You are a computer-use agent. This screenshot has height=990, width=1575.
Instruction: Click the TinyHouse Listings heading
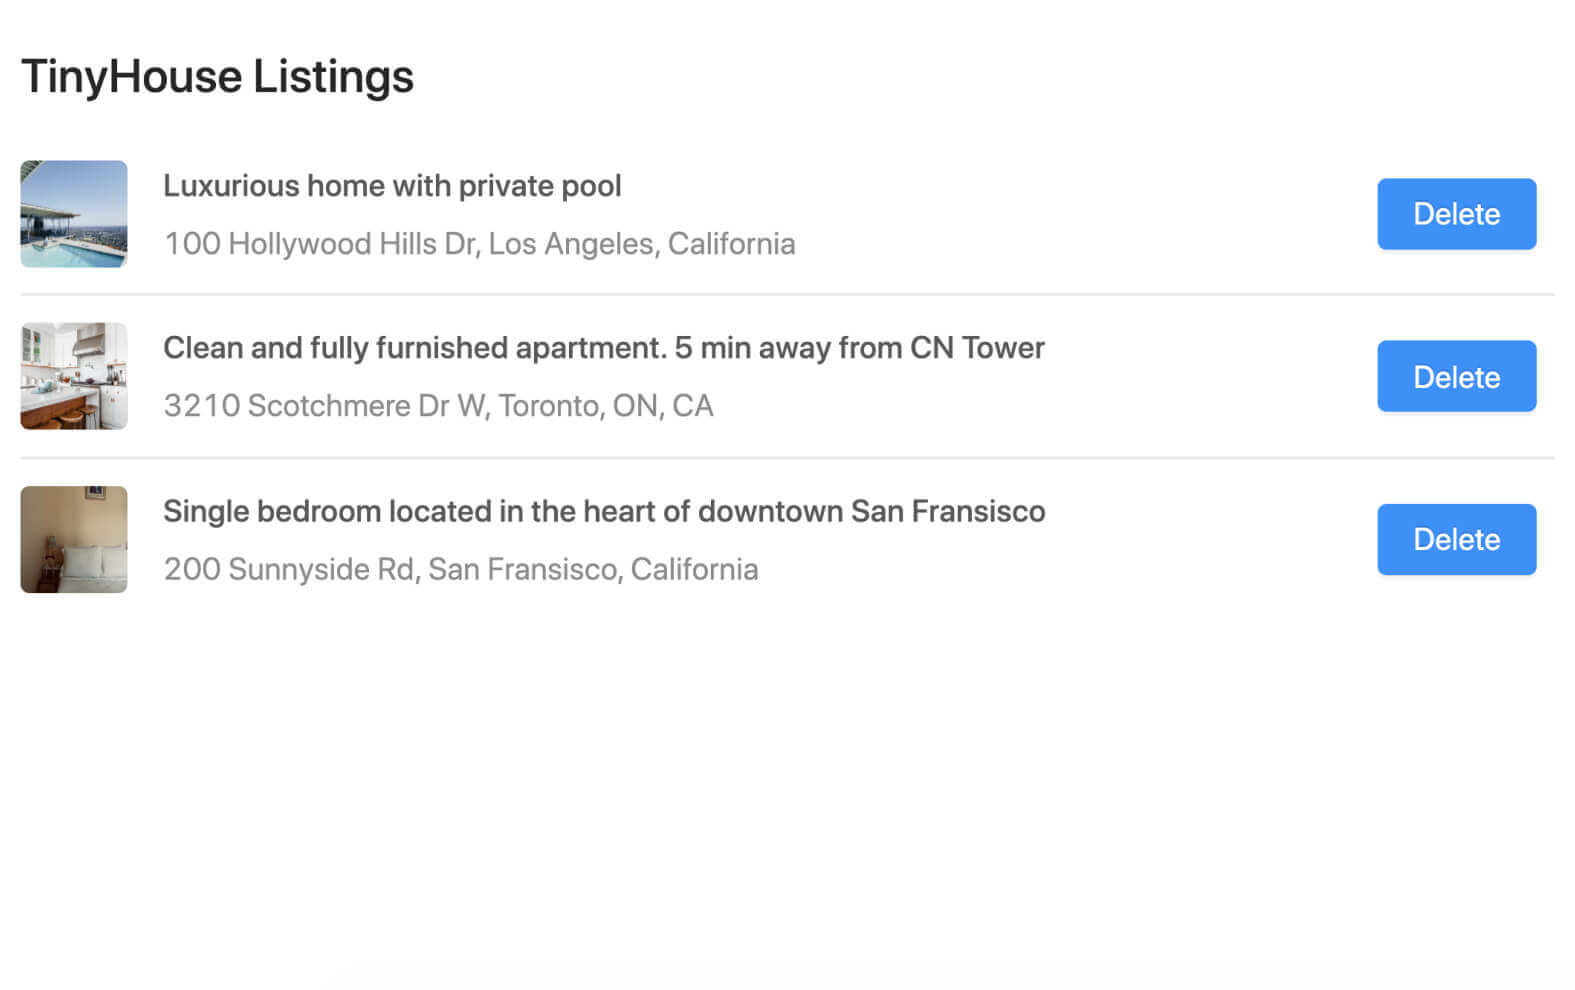click(217, 77)
